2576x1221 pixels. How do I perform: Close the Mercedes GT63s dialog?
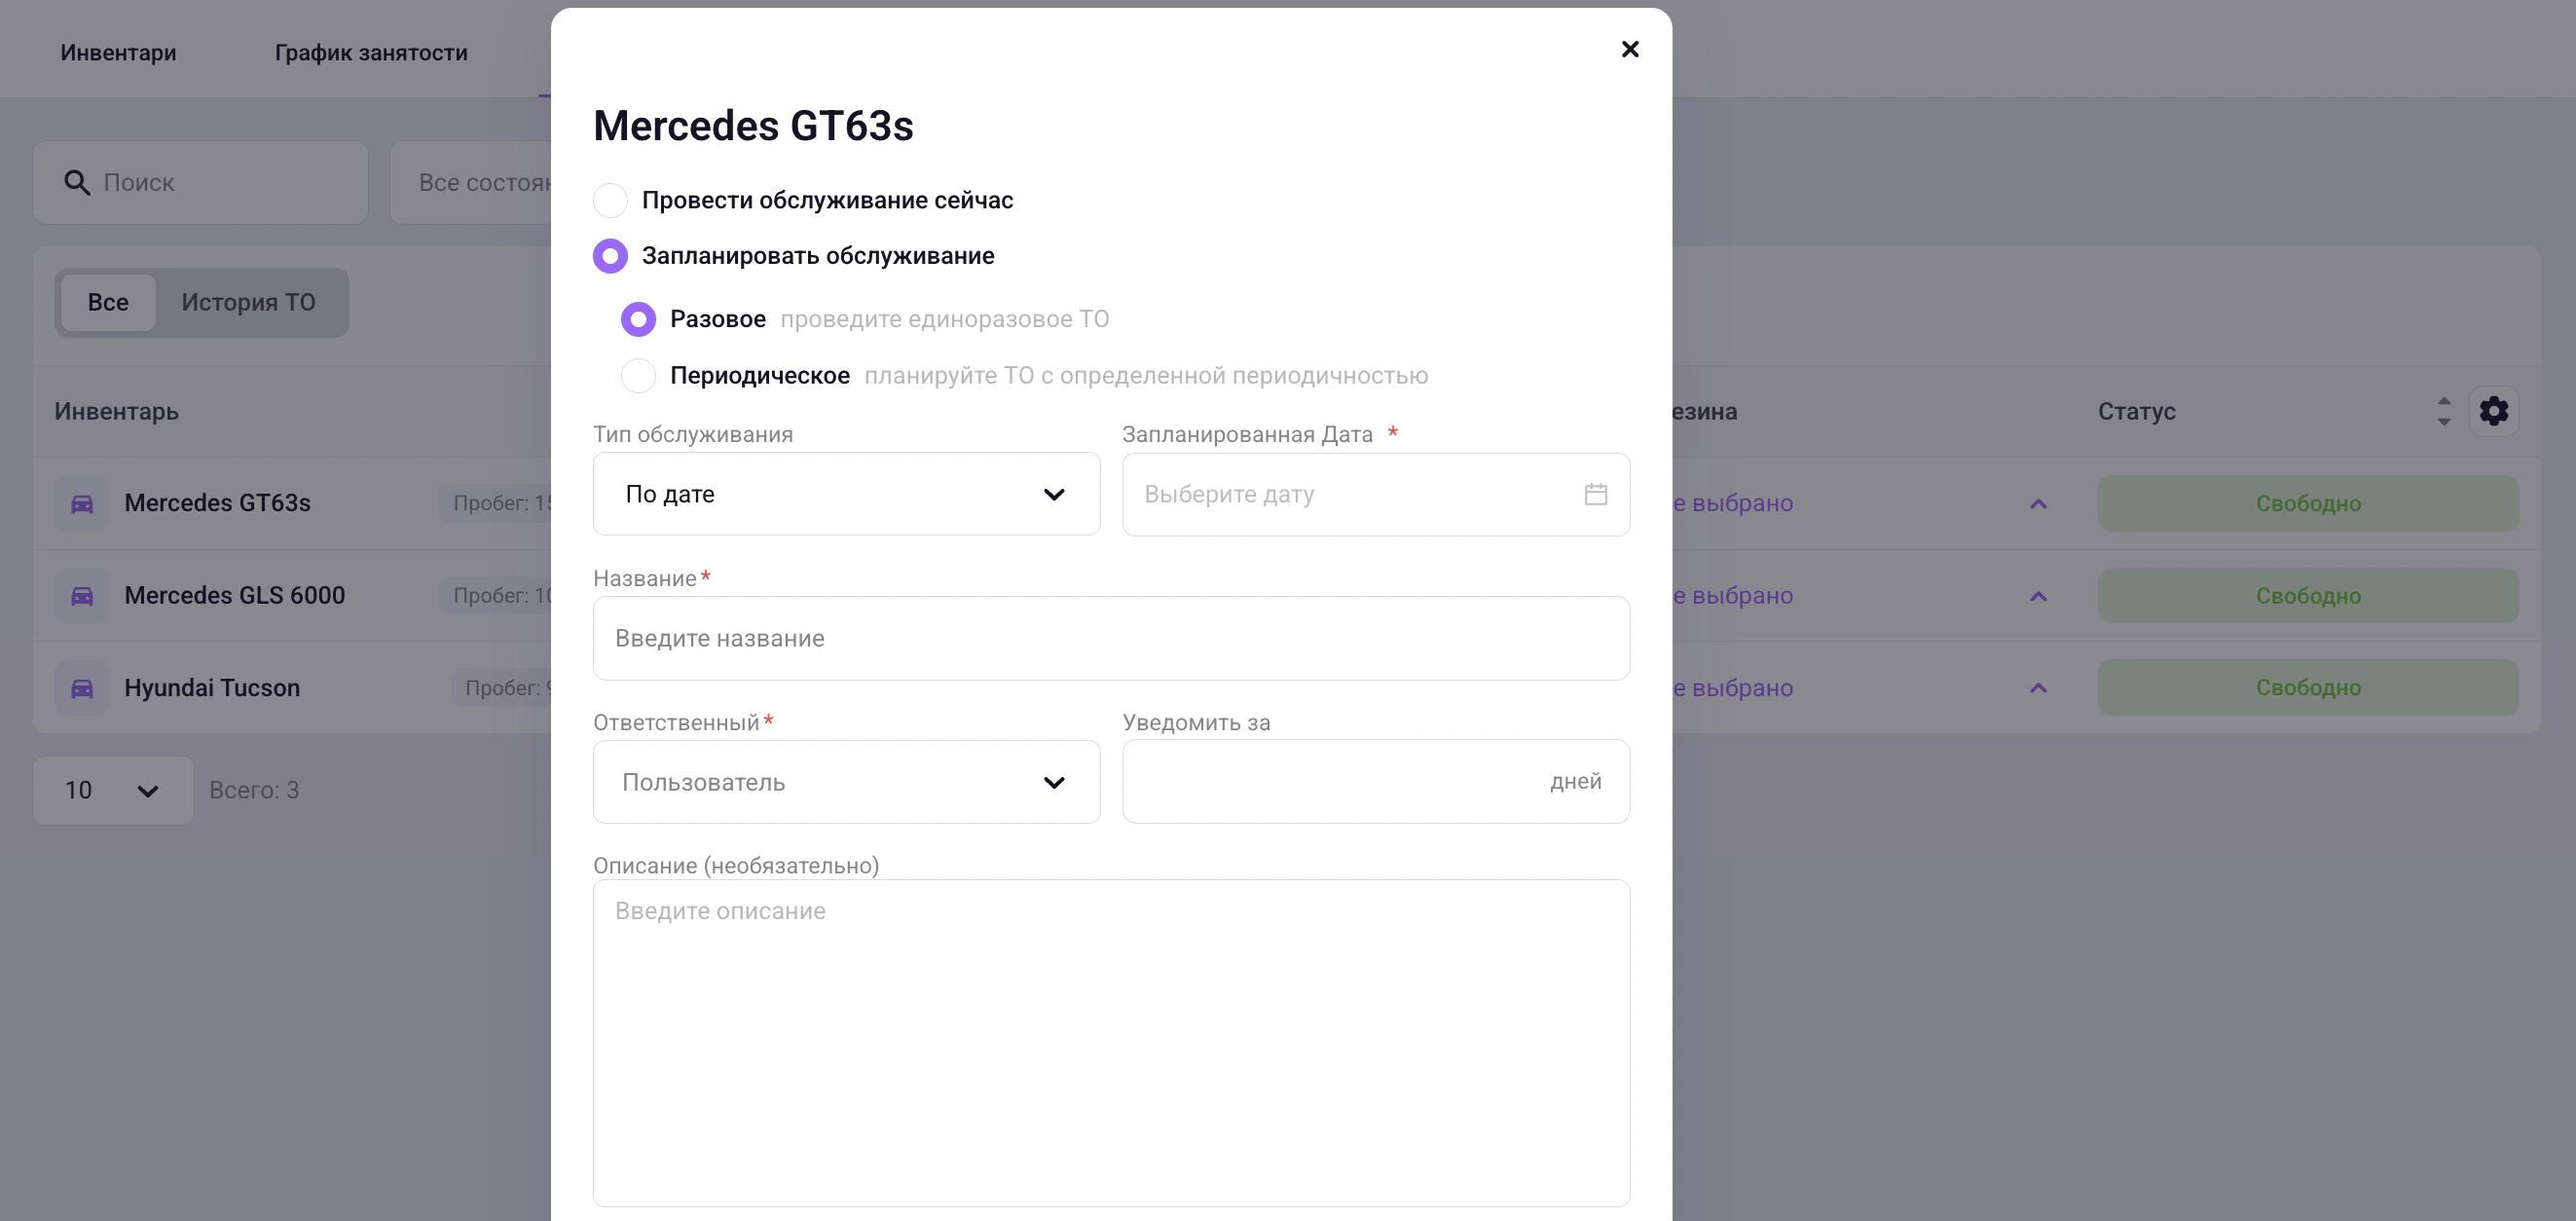tap(1629, 49)
